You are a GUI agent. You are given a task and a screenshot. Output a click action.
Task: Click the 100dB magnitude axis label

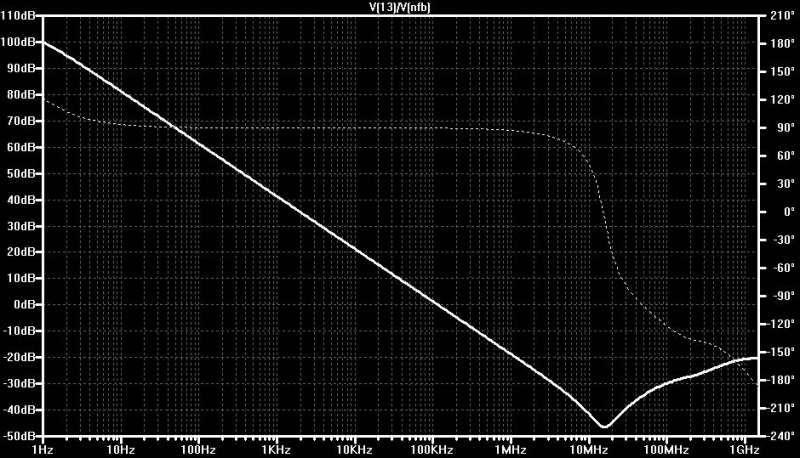18,42
